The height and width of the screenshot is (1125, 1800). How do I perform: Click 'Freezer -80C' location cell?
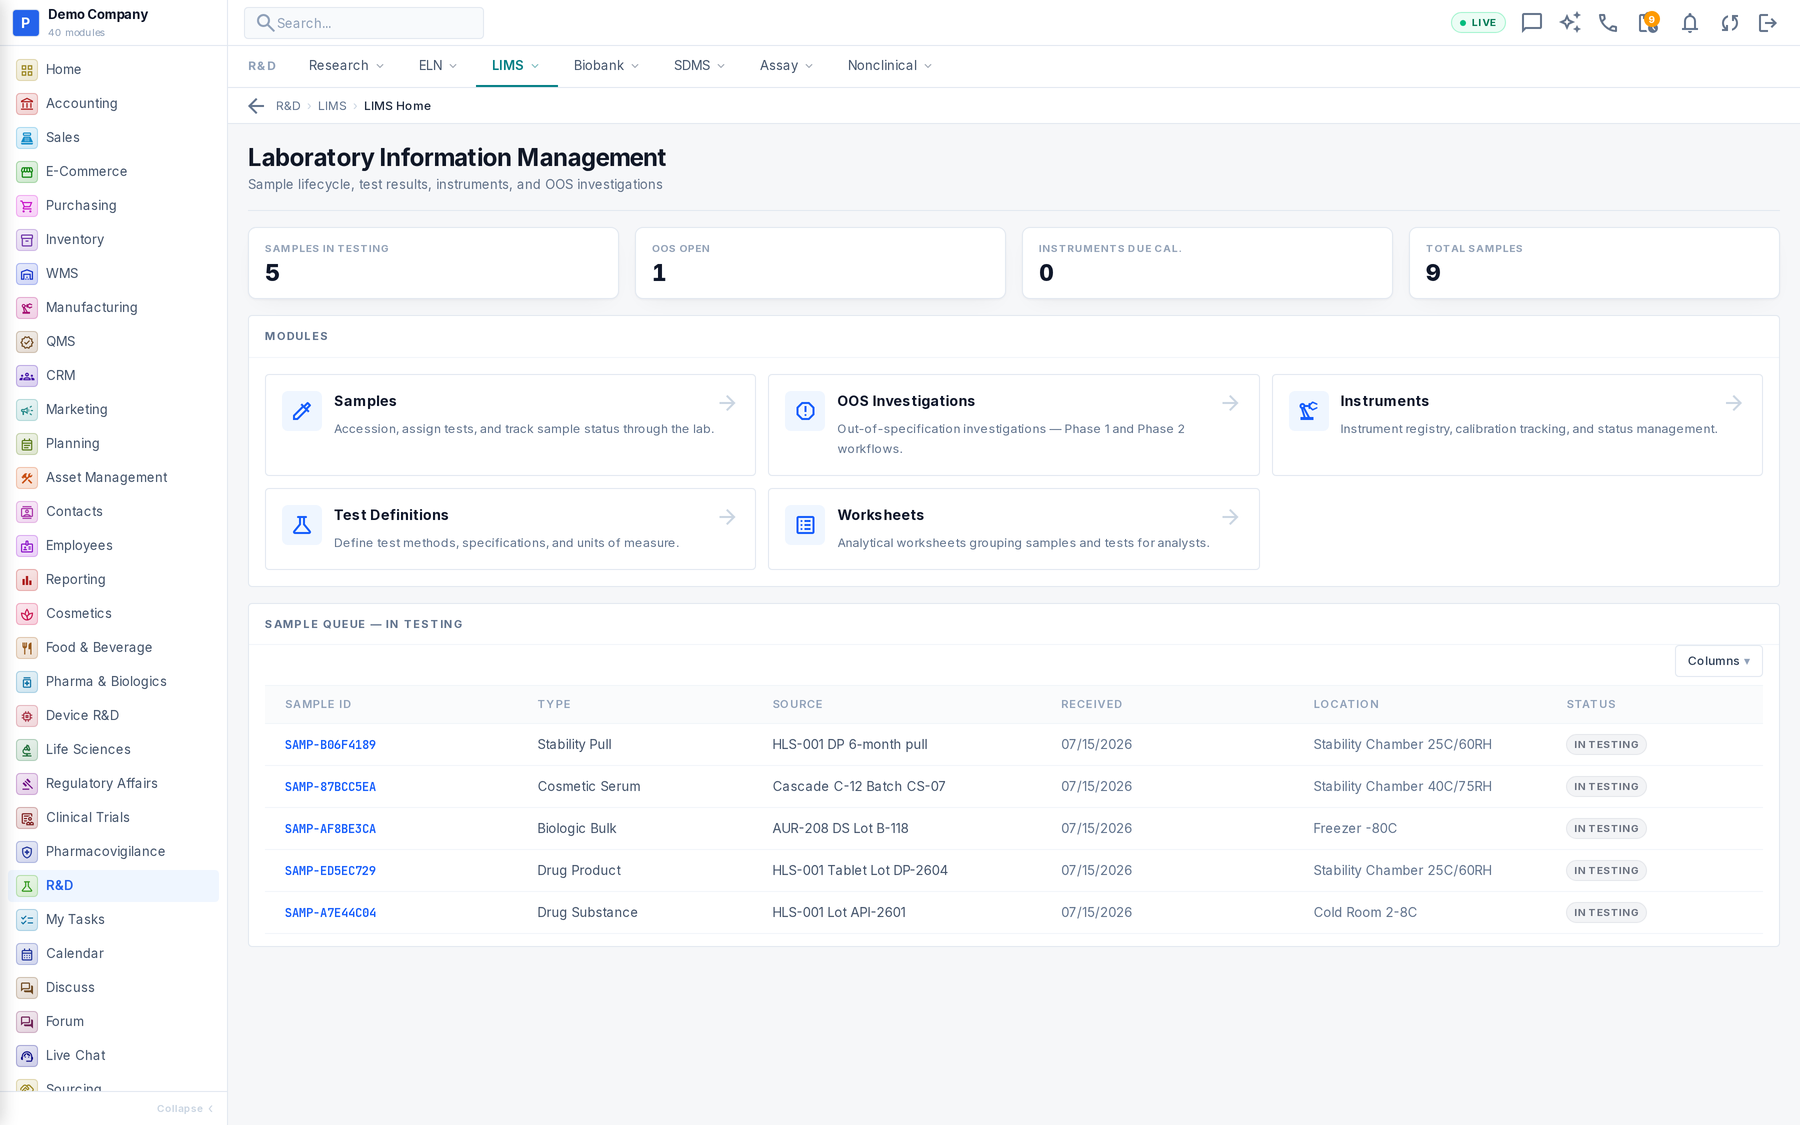tap(1355, 829)
